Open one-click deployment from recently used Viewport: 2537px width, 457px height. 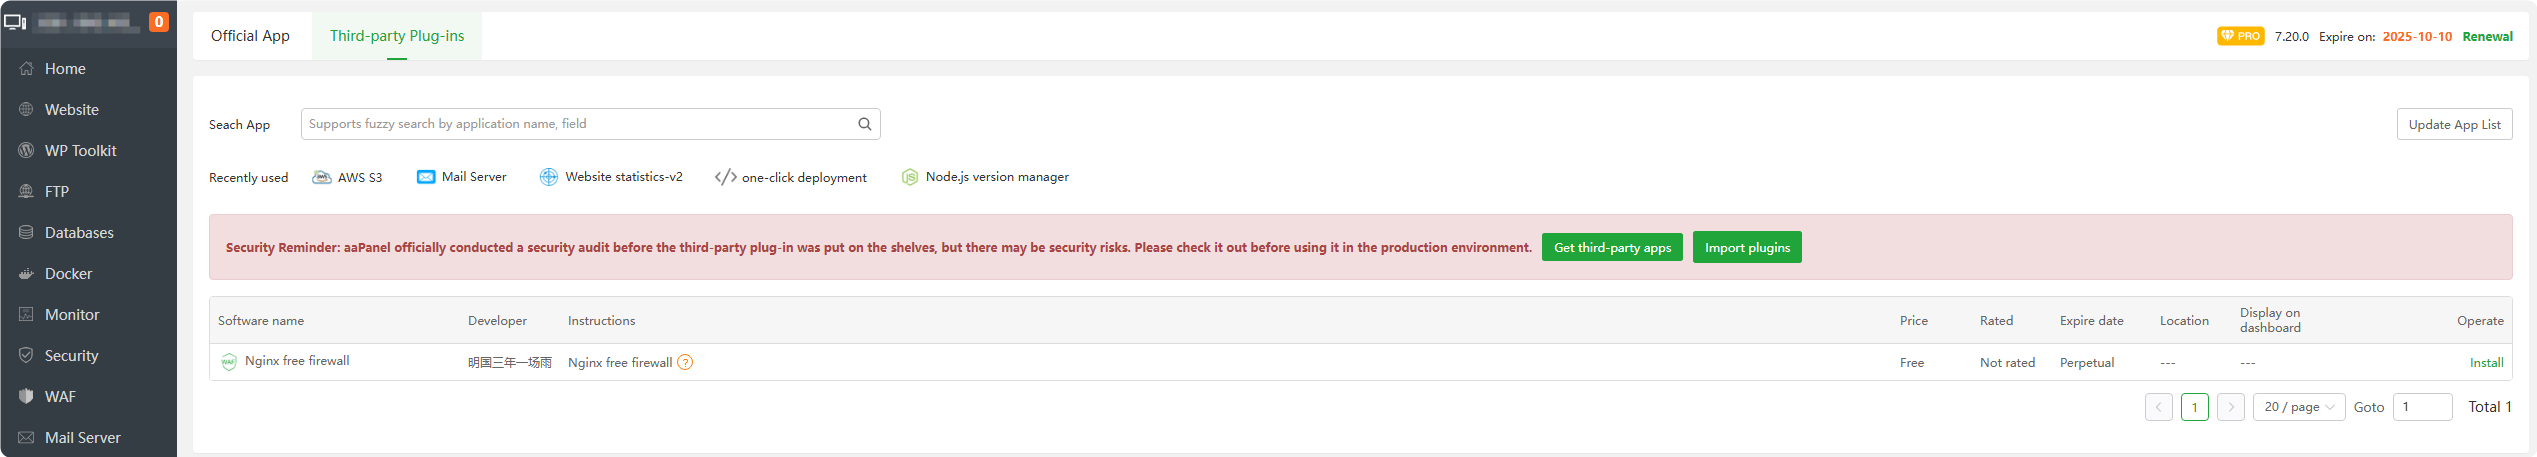click(791, 177)
